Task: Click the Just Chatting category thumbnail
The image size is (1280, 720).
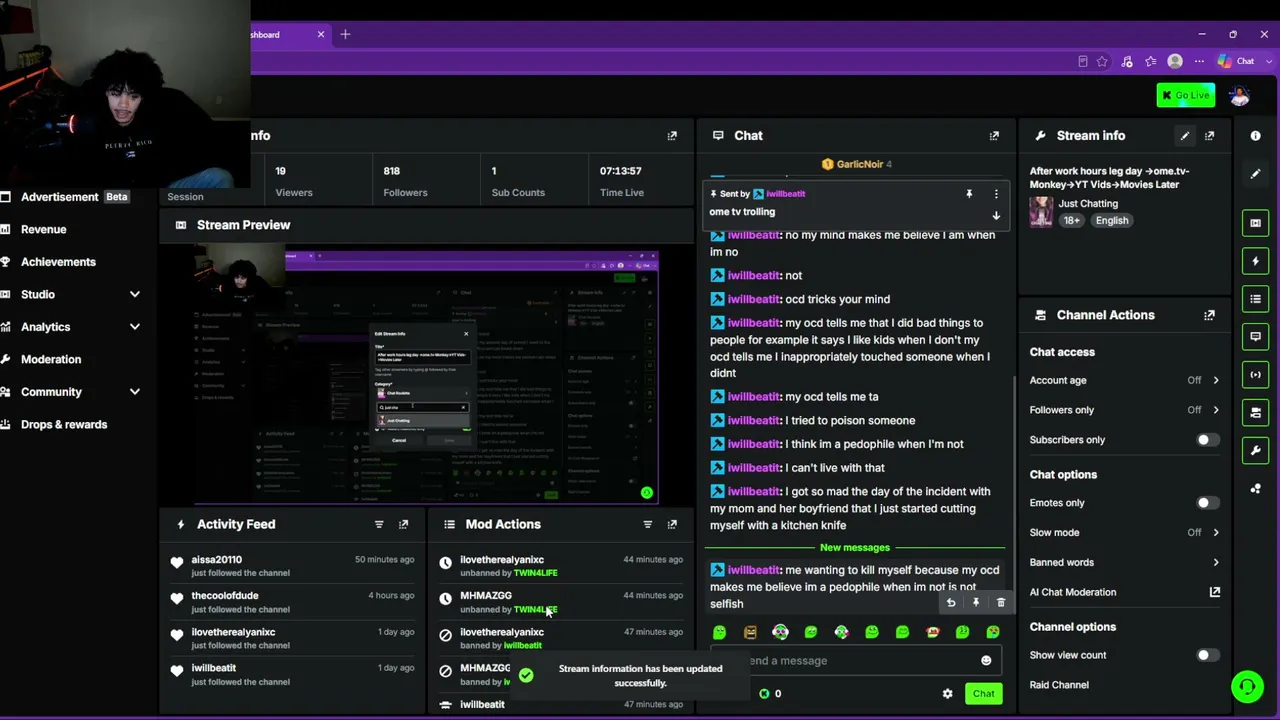Action: [1041, 212]
